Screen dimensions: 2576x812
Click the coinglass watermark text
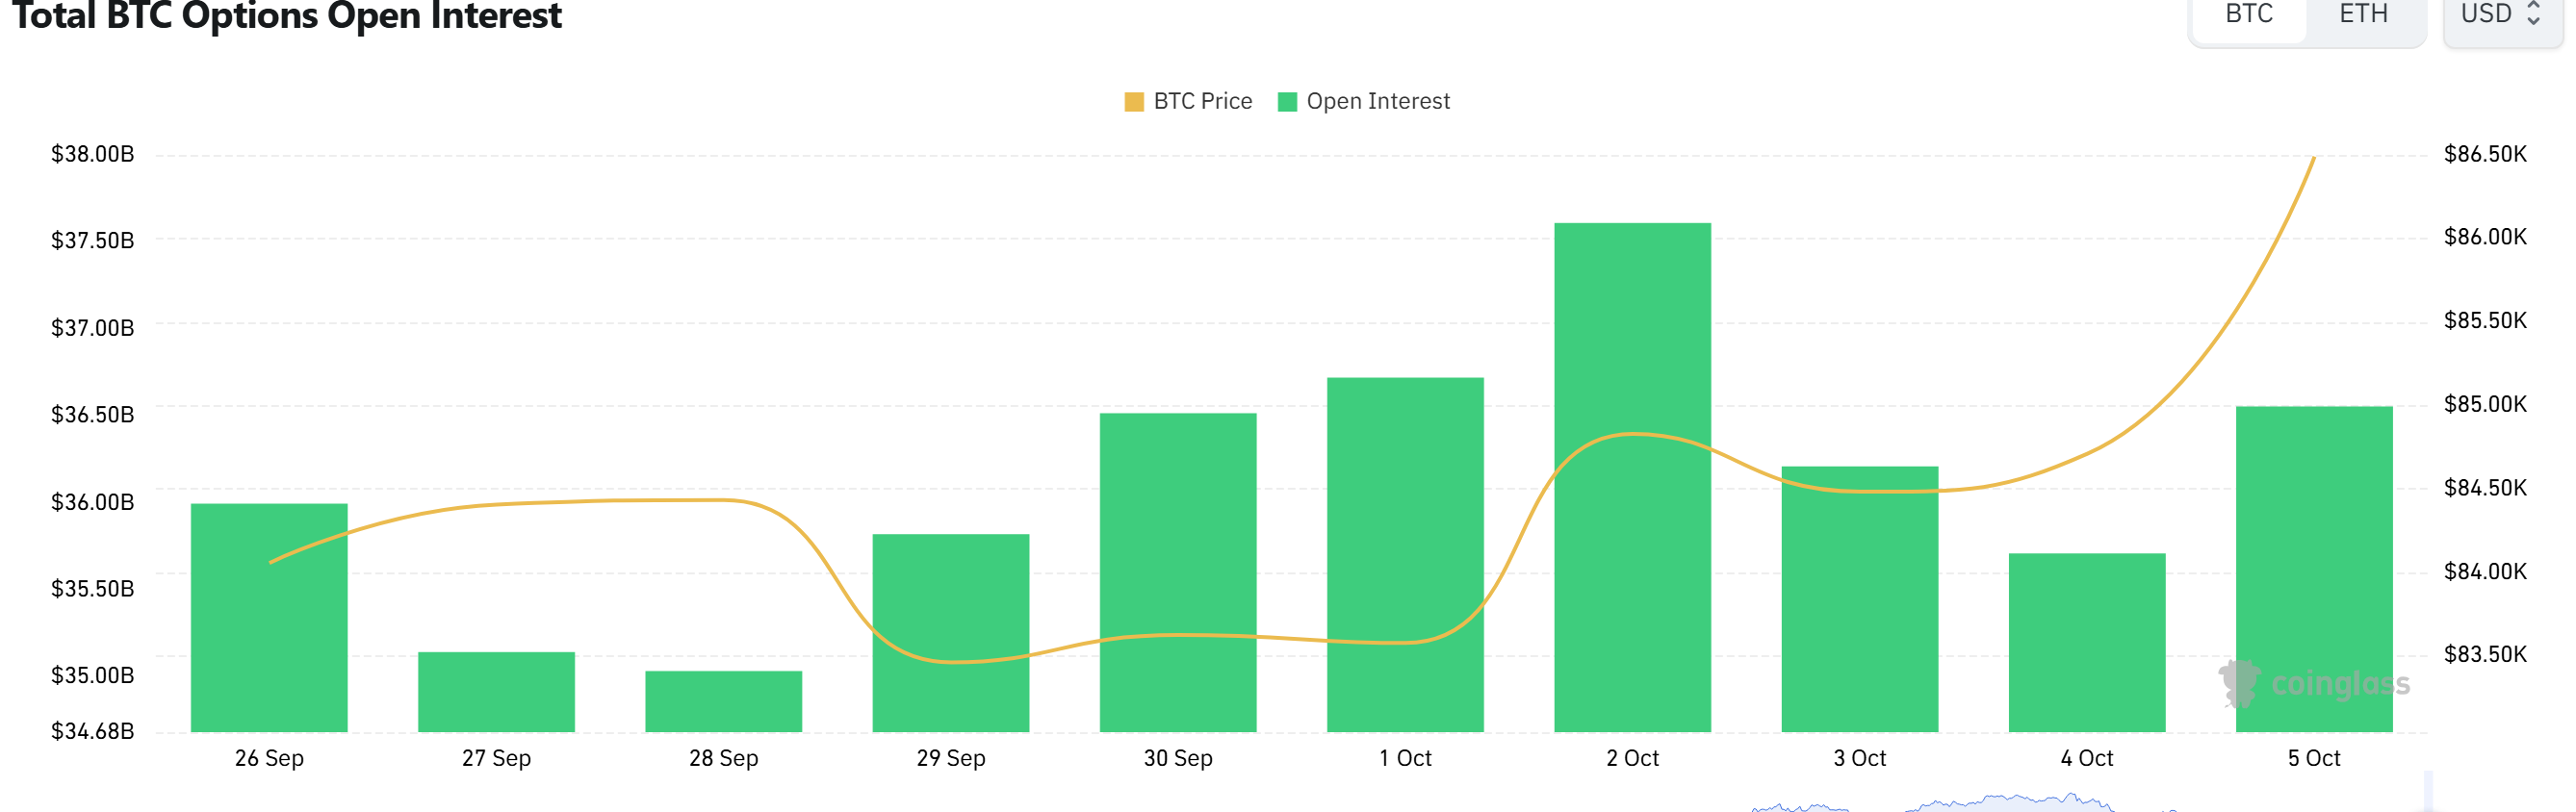click(2340, 684)
